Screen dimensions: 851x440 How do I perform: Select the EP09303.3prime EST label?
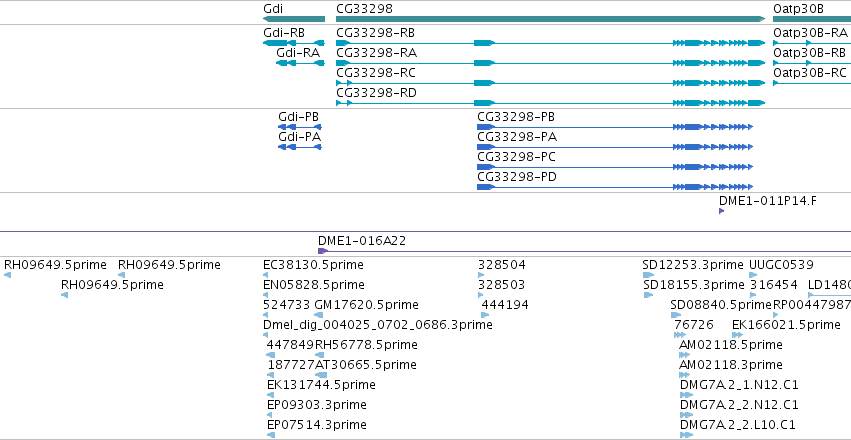(317, 405)
